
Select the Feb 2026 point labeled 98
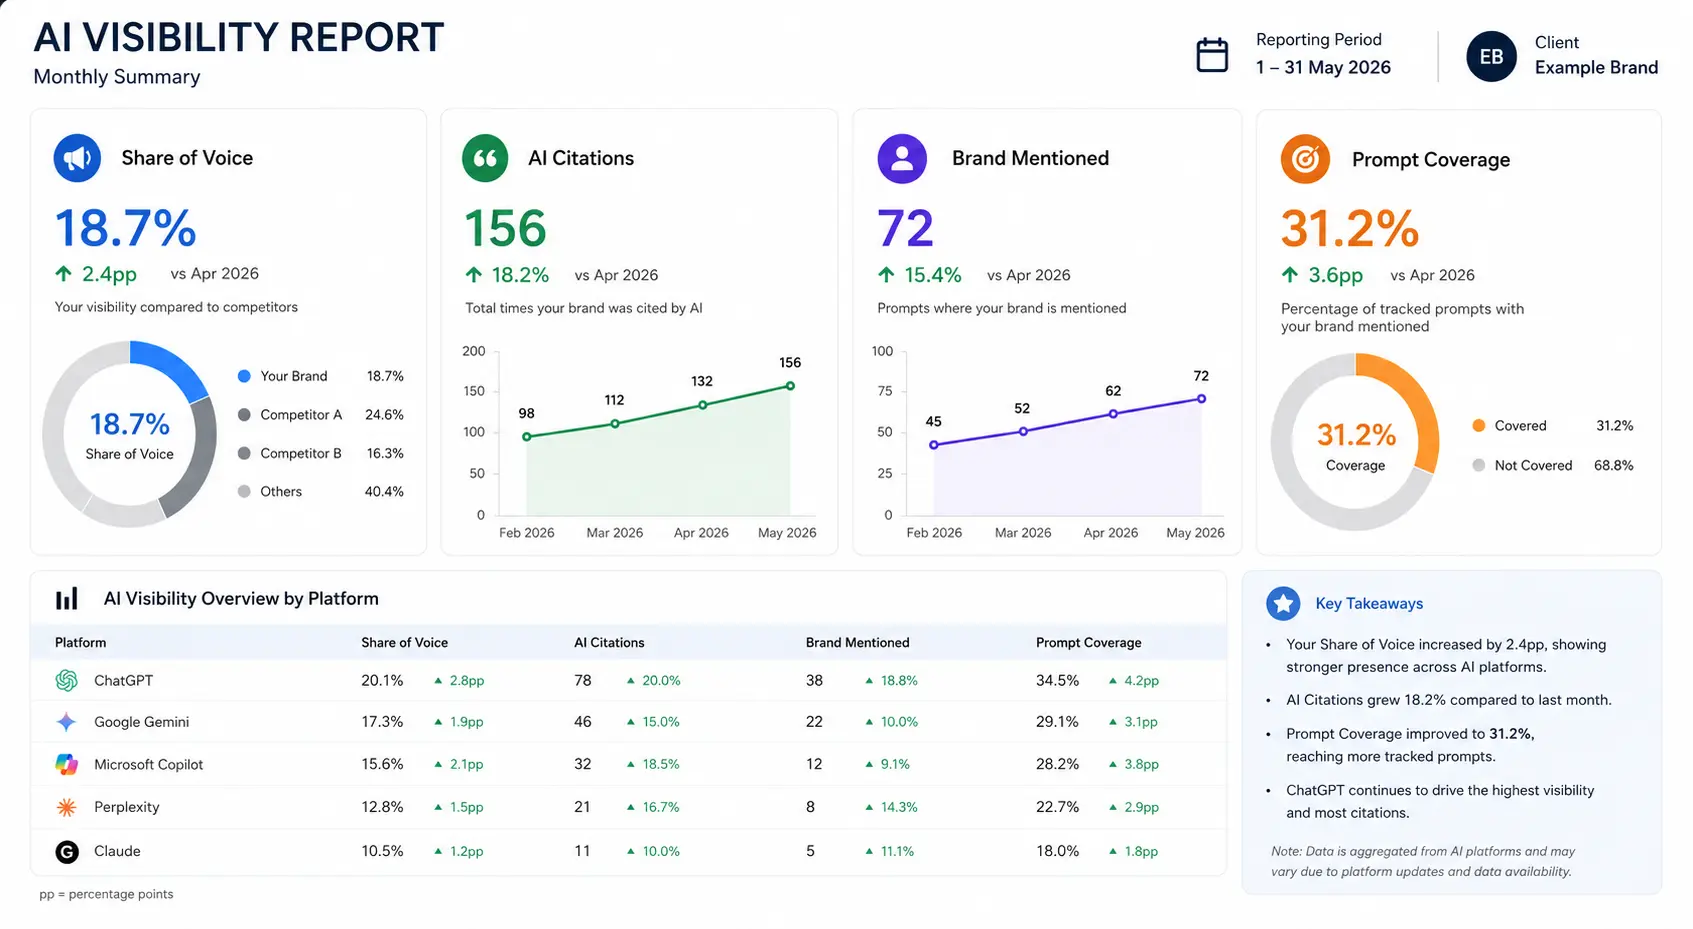click(527, 437)
